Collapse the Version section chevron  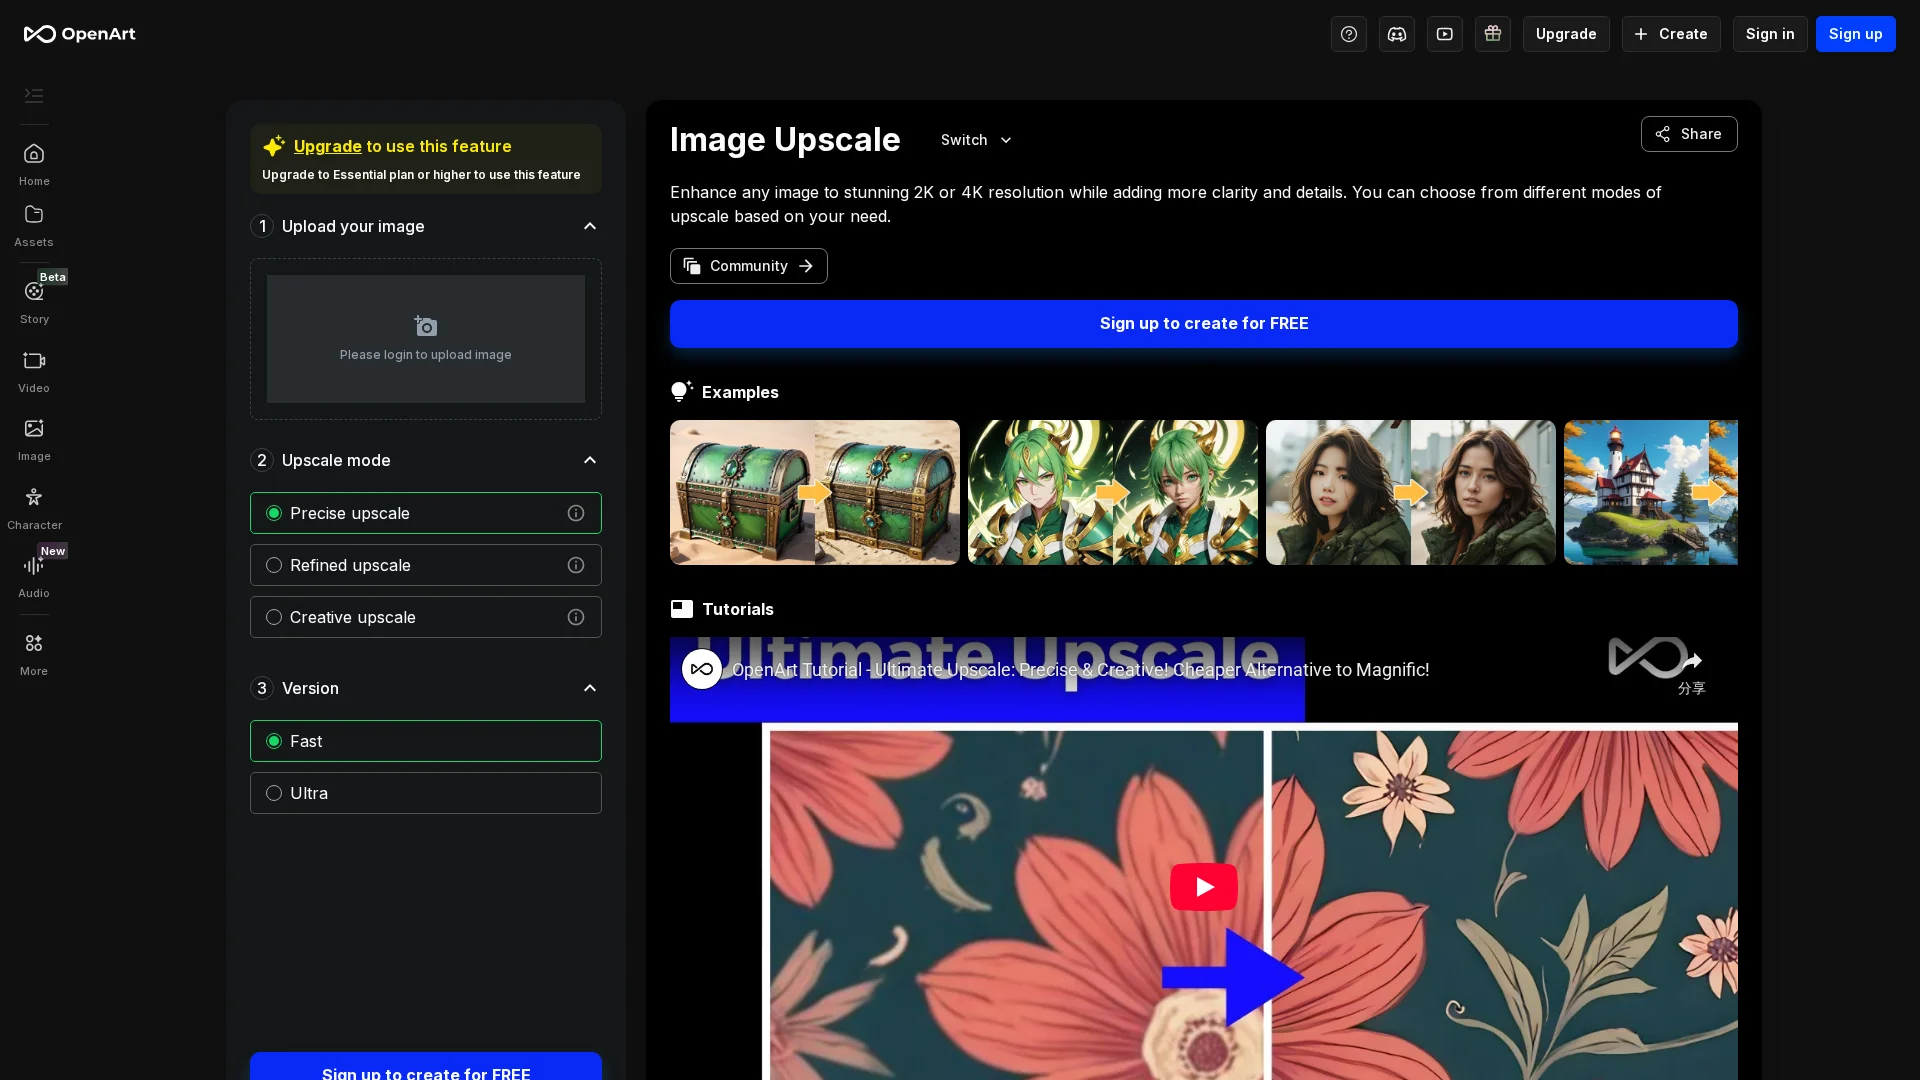[x=590, y=688]
